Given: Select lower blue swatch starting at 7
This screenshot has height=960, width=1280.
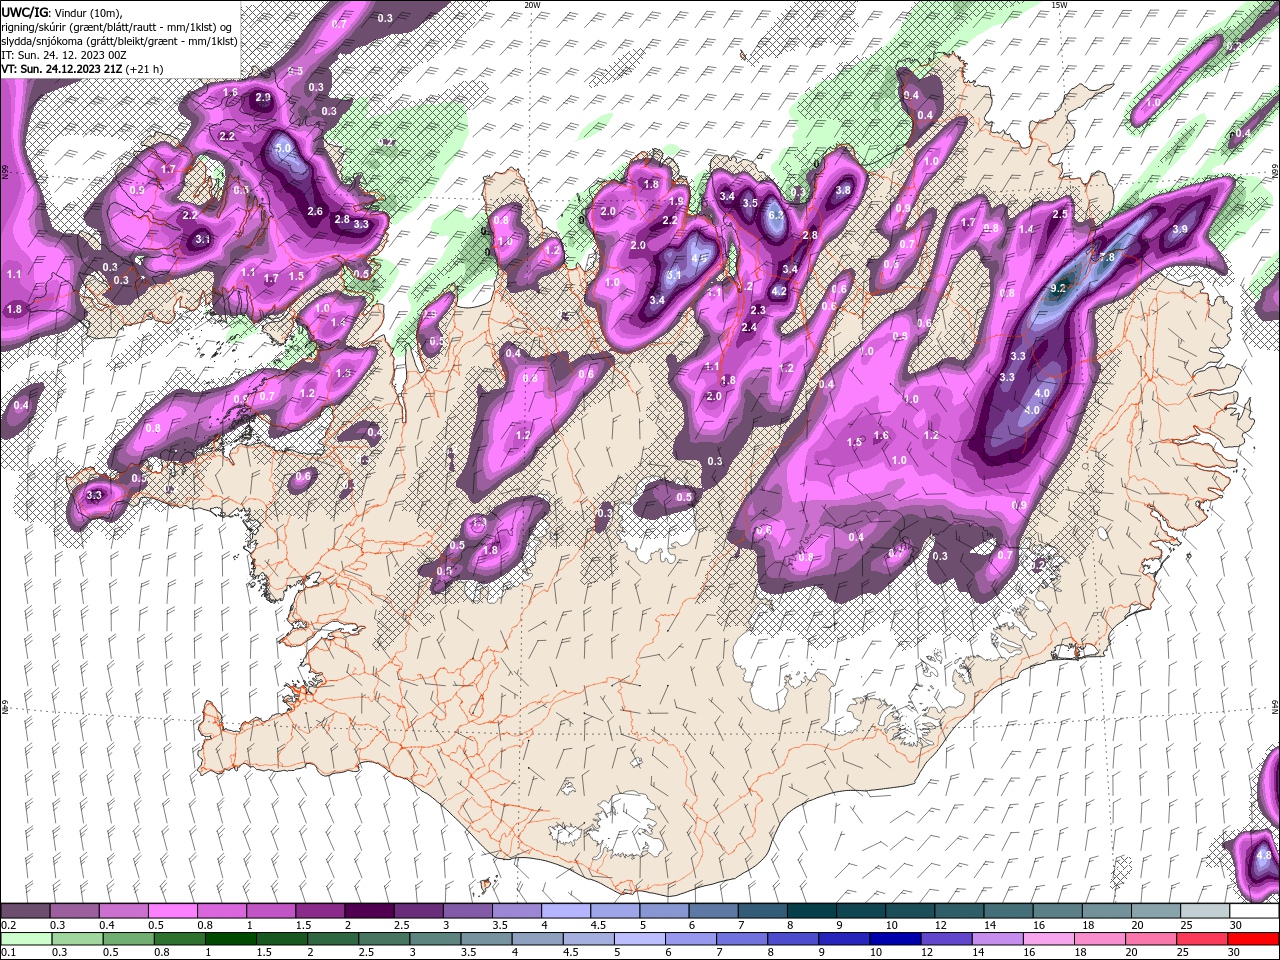Looking at the screenshot, I should click(743, 939).
